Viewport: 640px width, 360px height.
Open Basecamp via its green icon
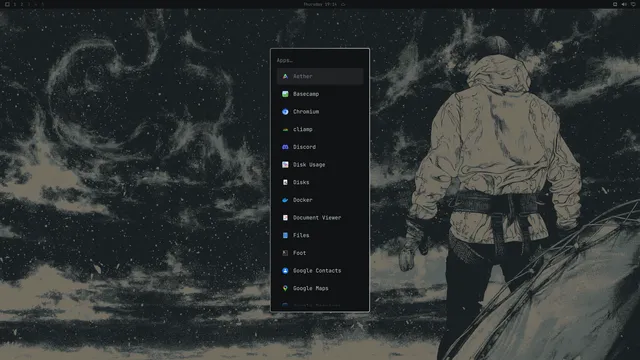285,94
